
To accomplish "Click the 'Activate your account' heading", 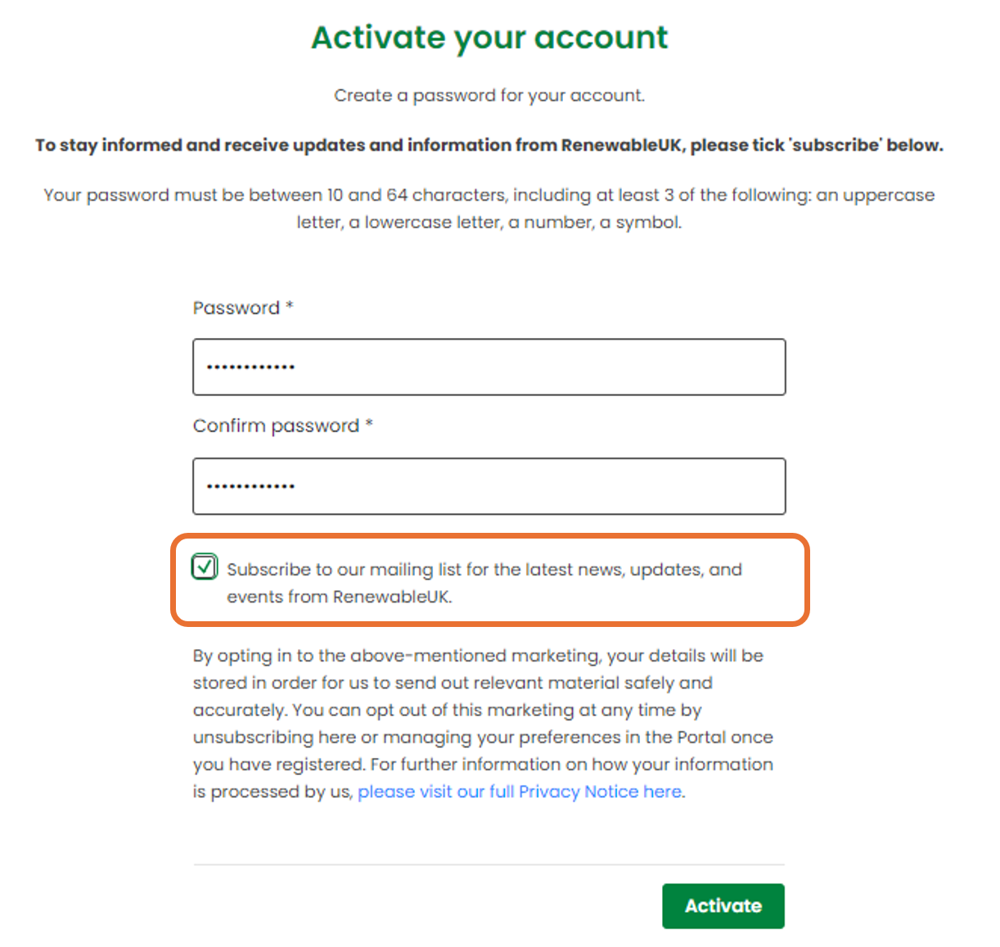I will (x=489, y=38).
